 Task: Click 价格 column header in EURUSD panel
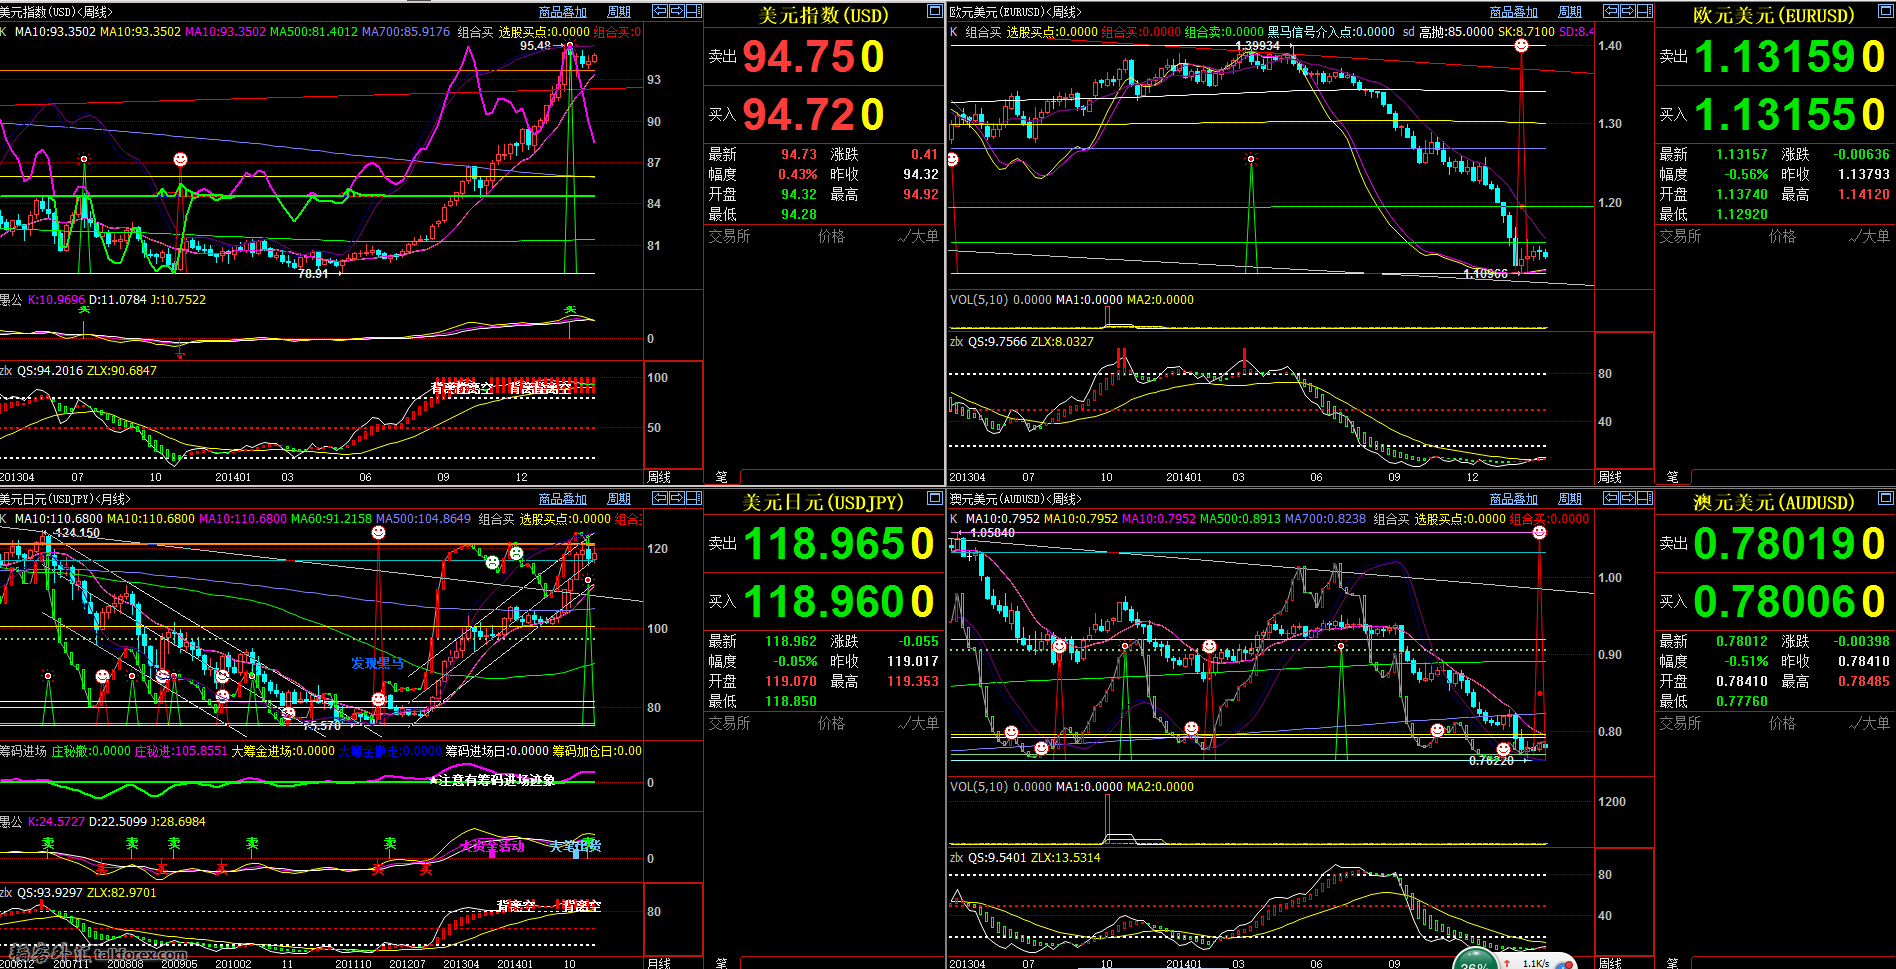(1782, 236)
